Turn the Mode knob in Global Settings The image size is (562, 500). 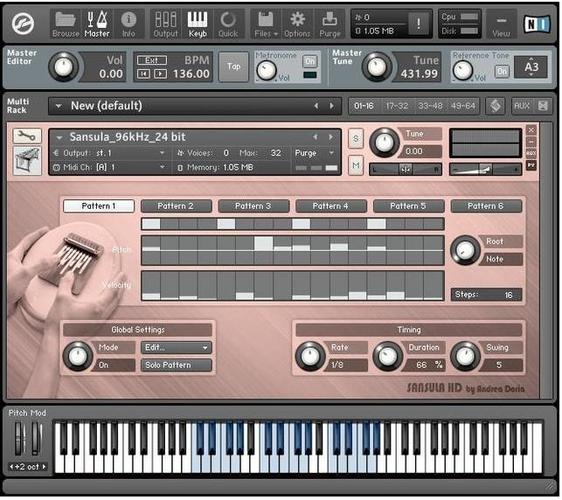click(x=78, y=356)
